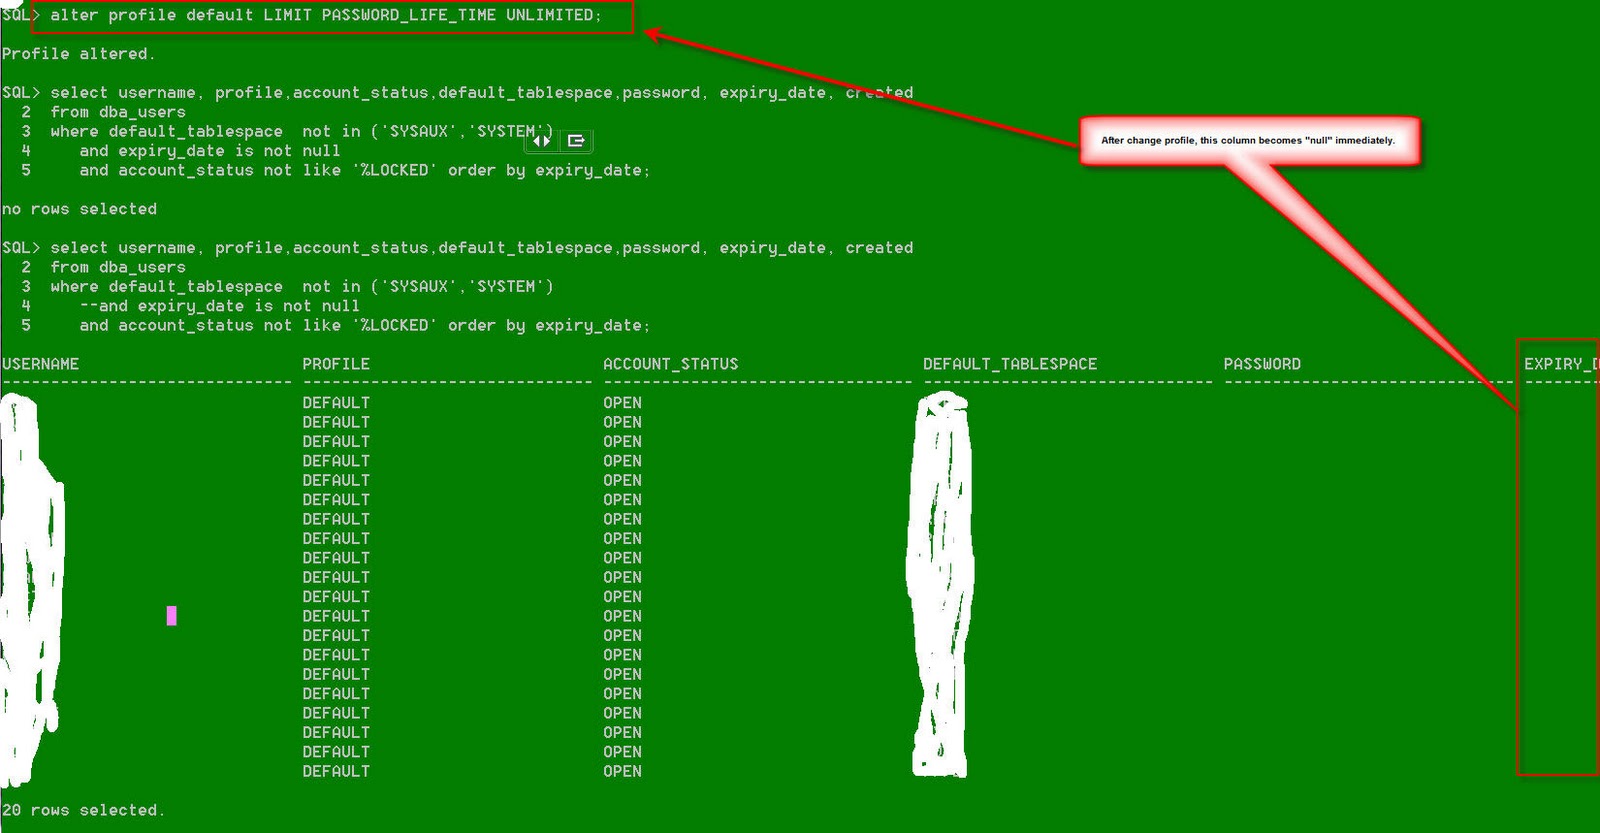Screen dimensions: 1600x833
Task: Click the magenta terminal cursor block
Action: (x=172, y=616)
